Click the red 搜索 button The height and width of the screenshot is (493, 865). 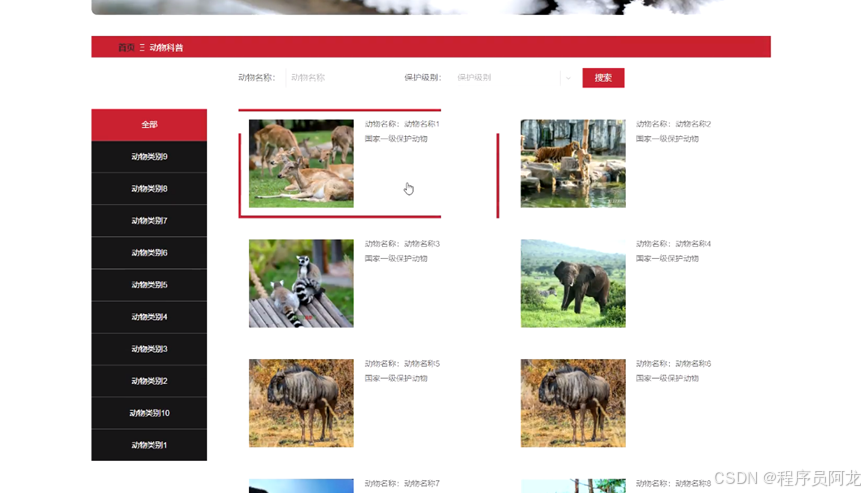pyautogui.click(x=603, y=78)
